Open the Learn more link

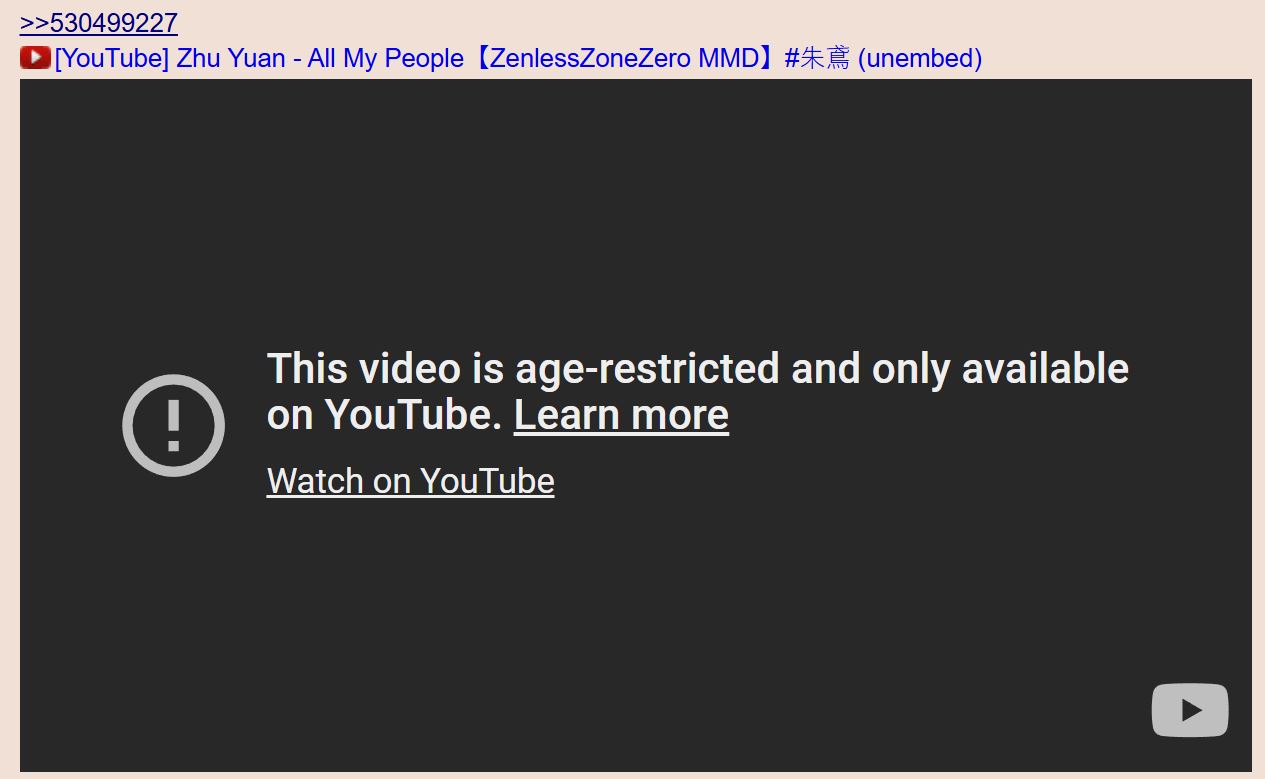(x=621, y=415)
